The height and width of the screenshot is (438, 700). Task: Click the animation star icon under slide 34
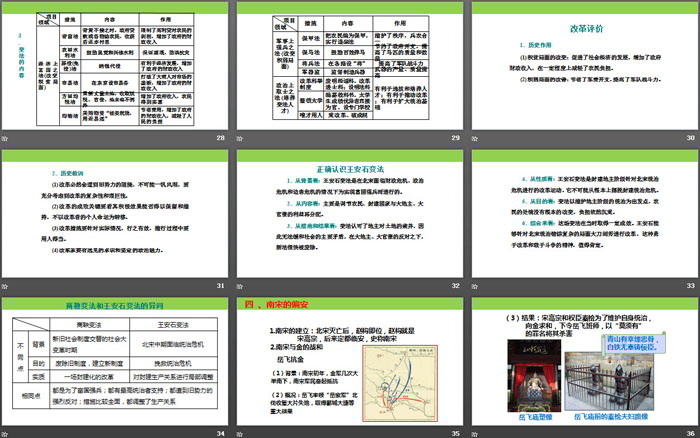coord(8,432)
